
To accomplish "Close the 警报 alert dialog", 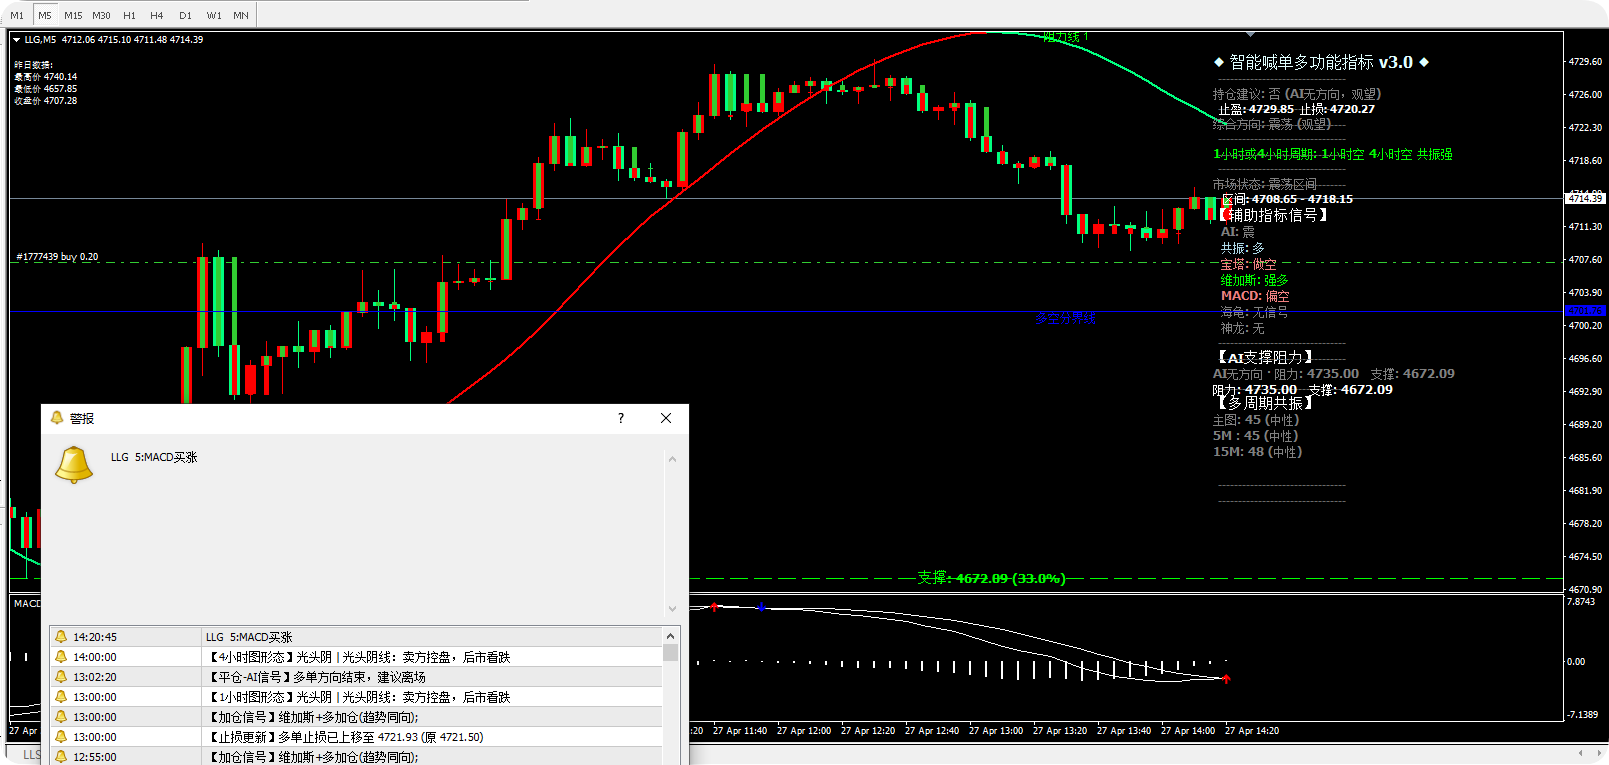I will 666,418.
